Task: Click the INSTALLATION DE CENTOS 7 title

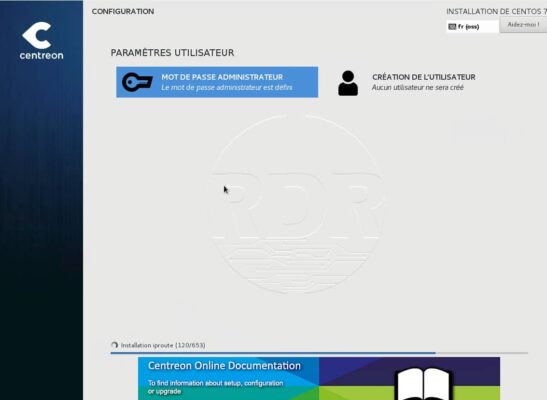Action: (x=496, y=12)
